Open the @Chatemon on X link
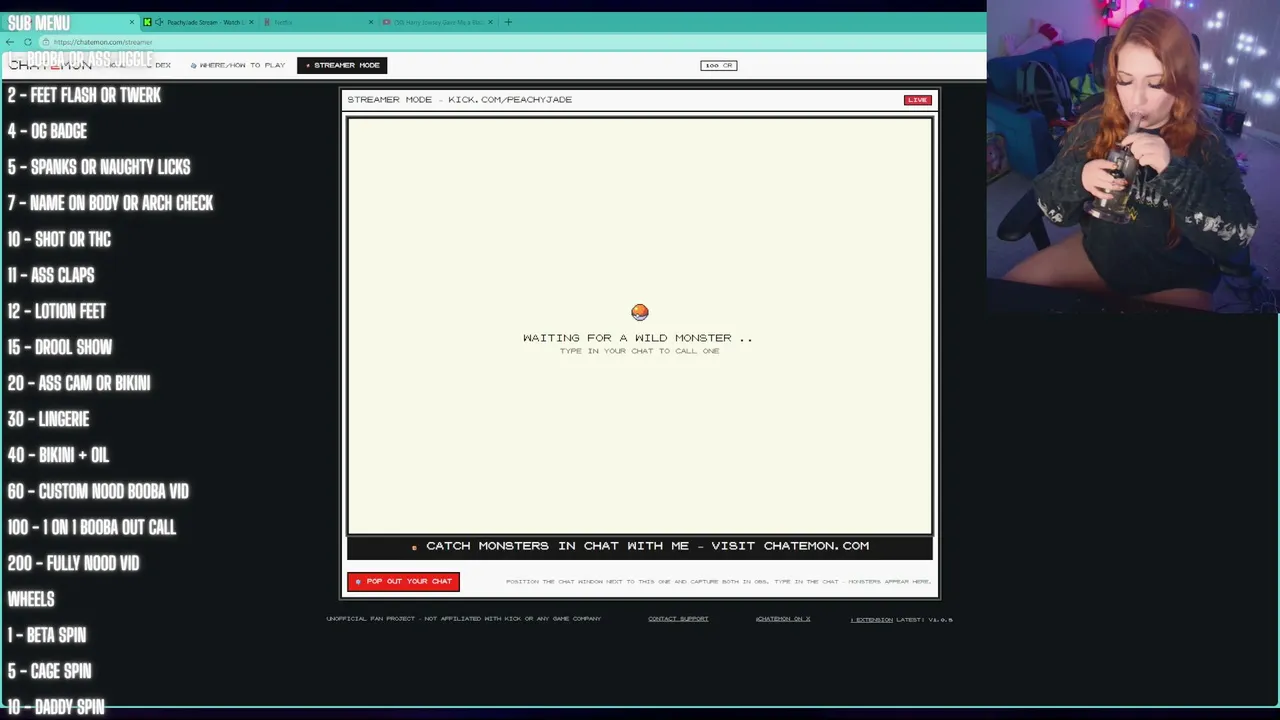The image size is (1280, 720). point(783,619)
